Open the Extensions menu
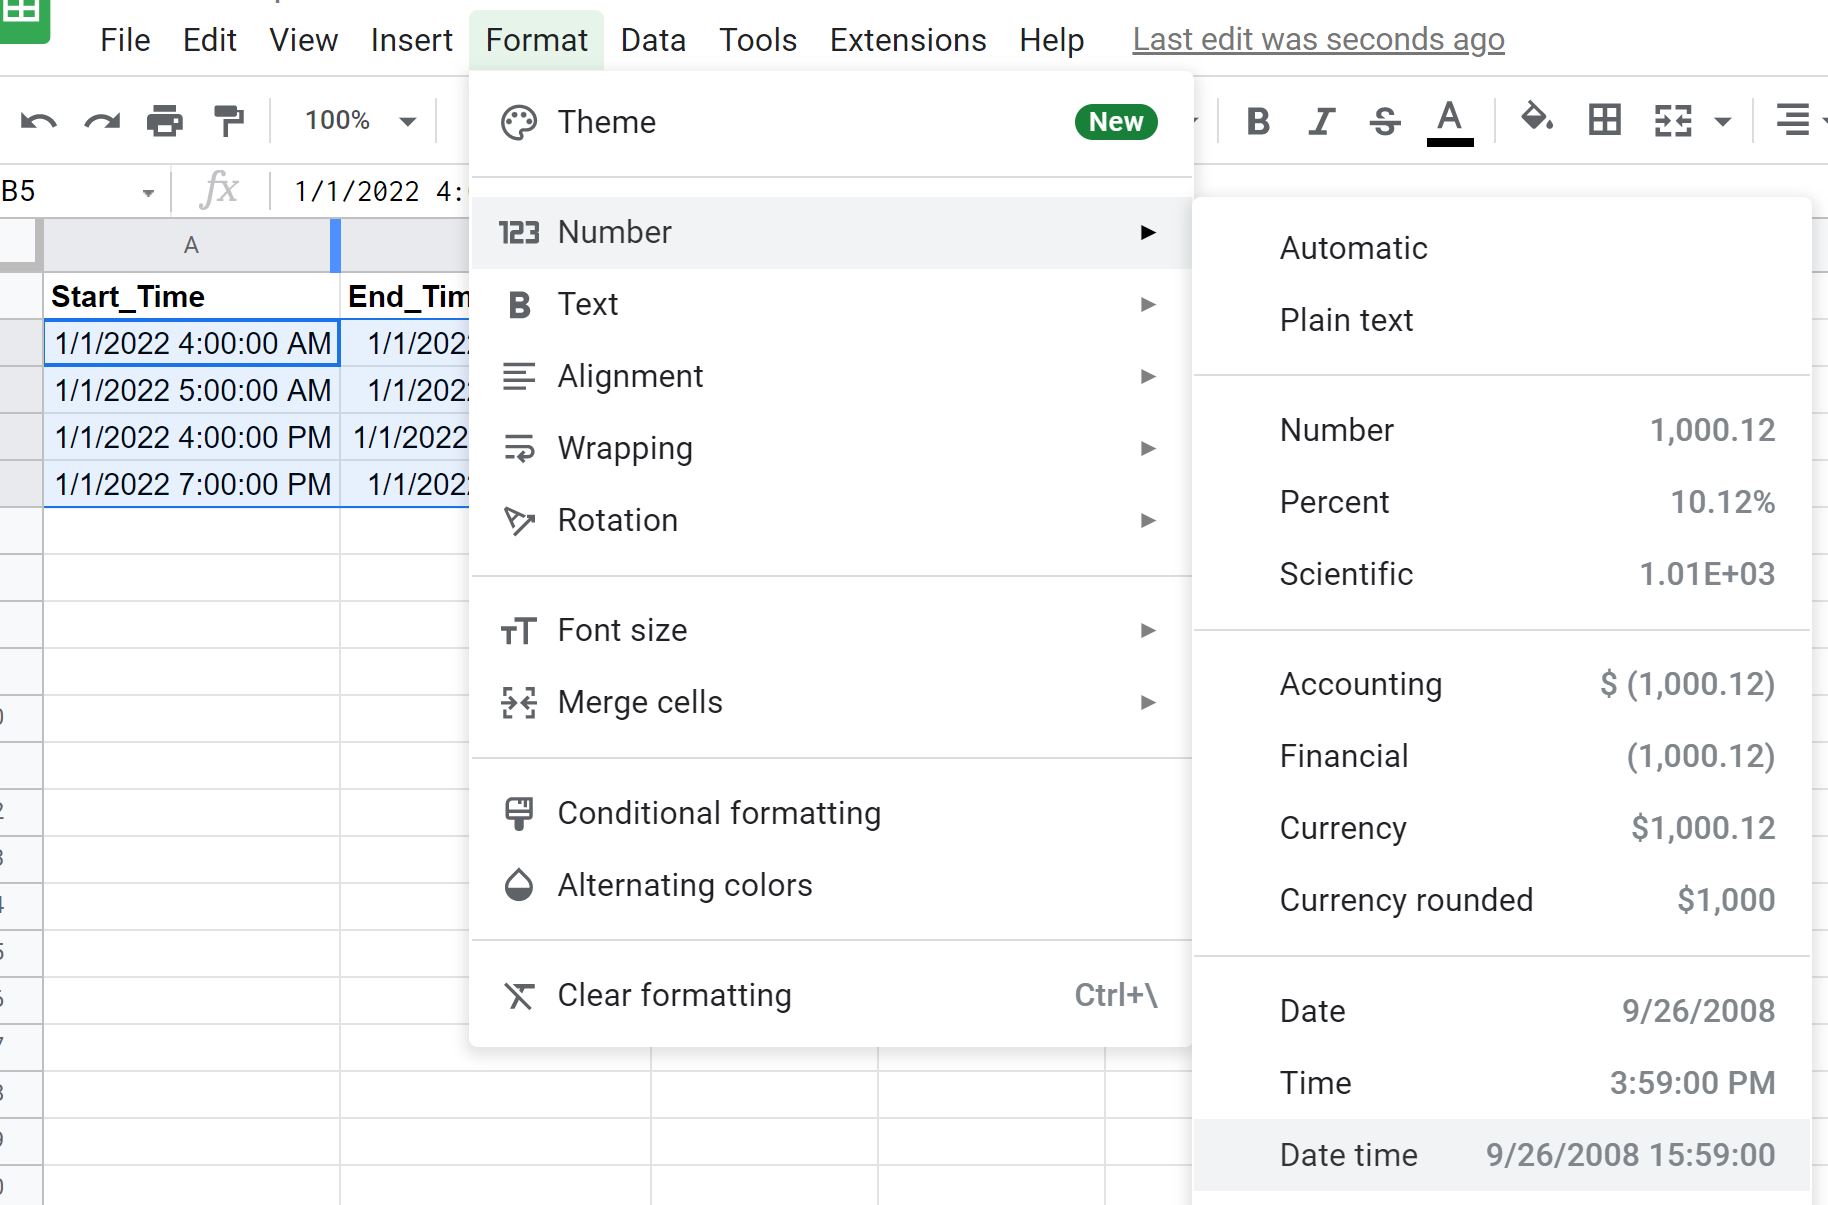Screen dimensions: 1828x1205 [908, 40]
